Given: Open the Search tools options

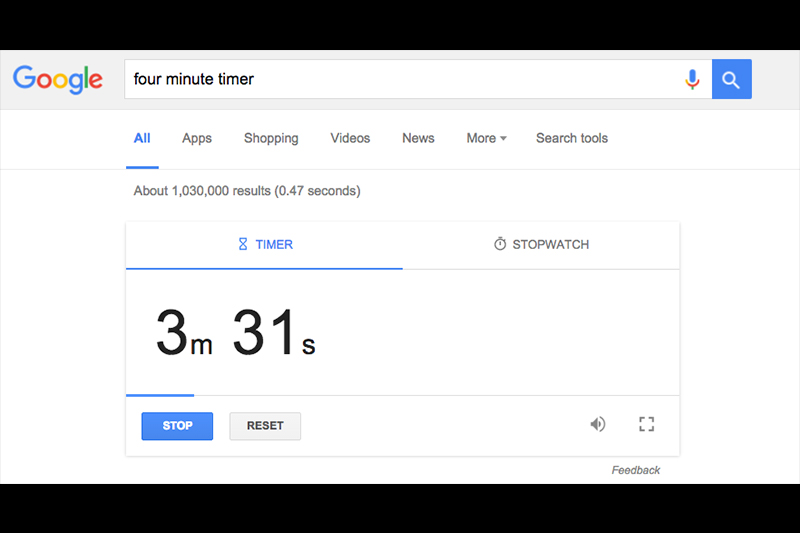Looking at the screenshot, I should 572,138.
